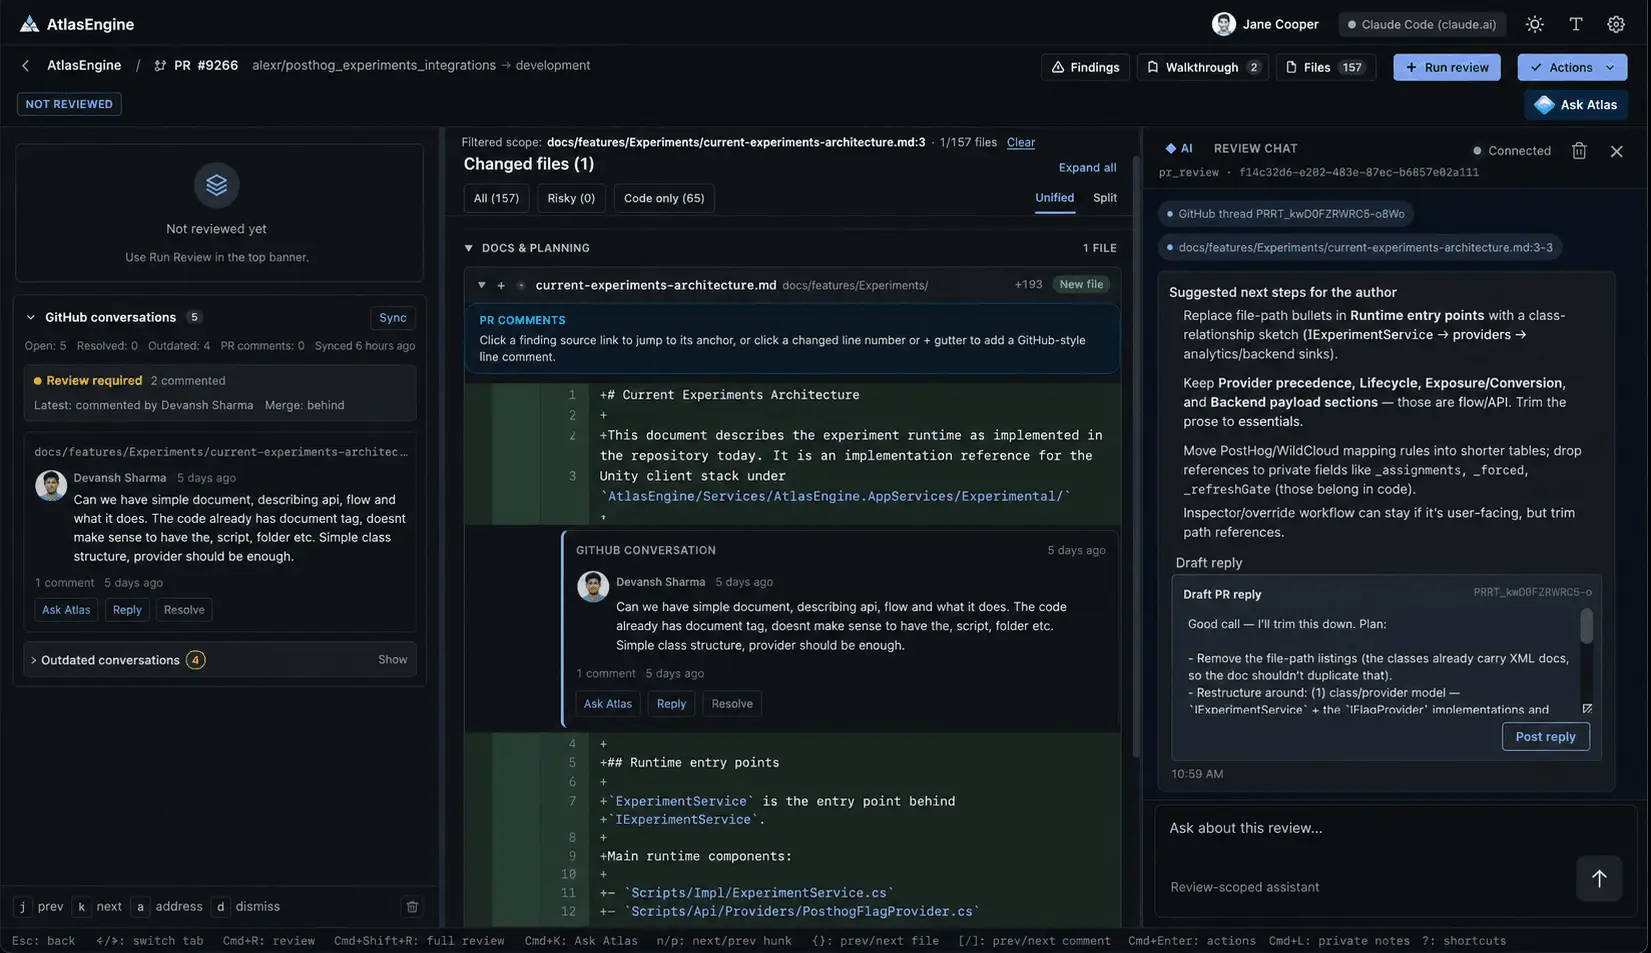Open Walkthrough panel

click(x=1203, y=67)
